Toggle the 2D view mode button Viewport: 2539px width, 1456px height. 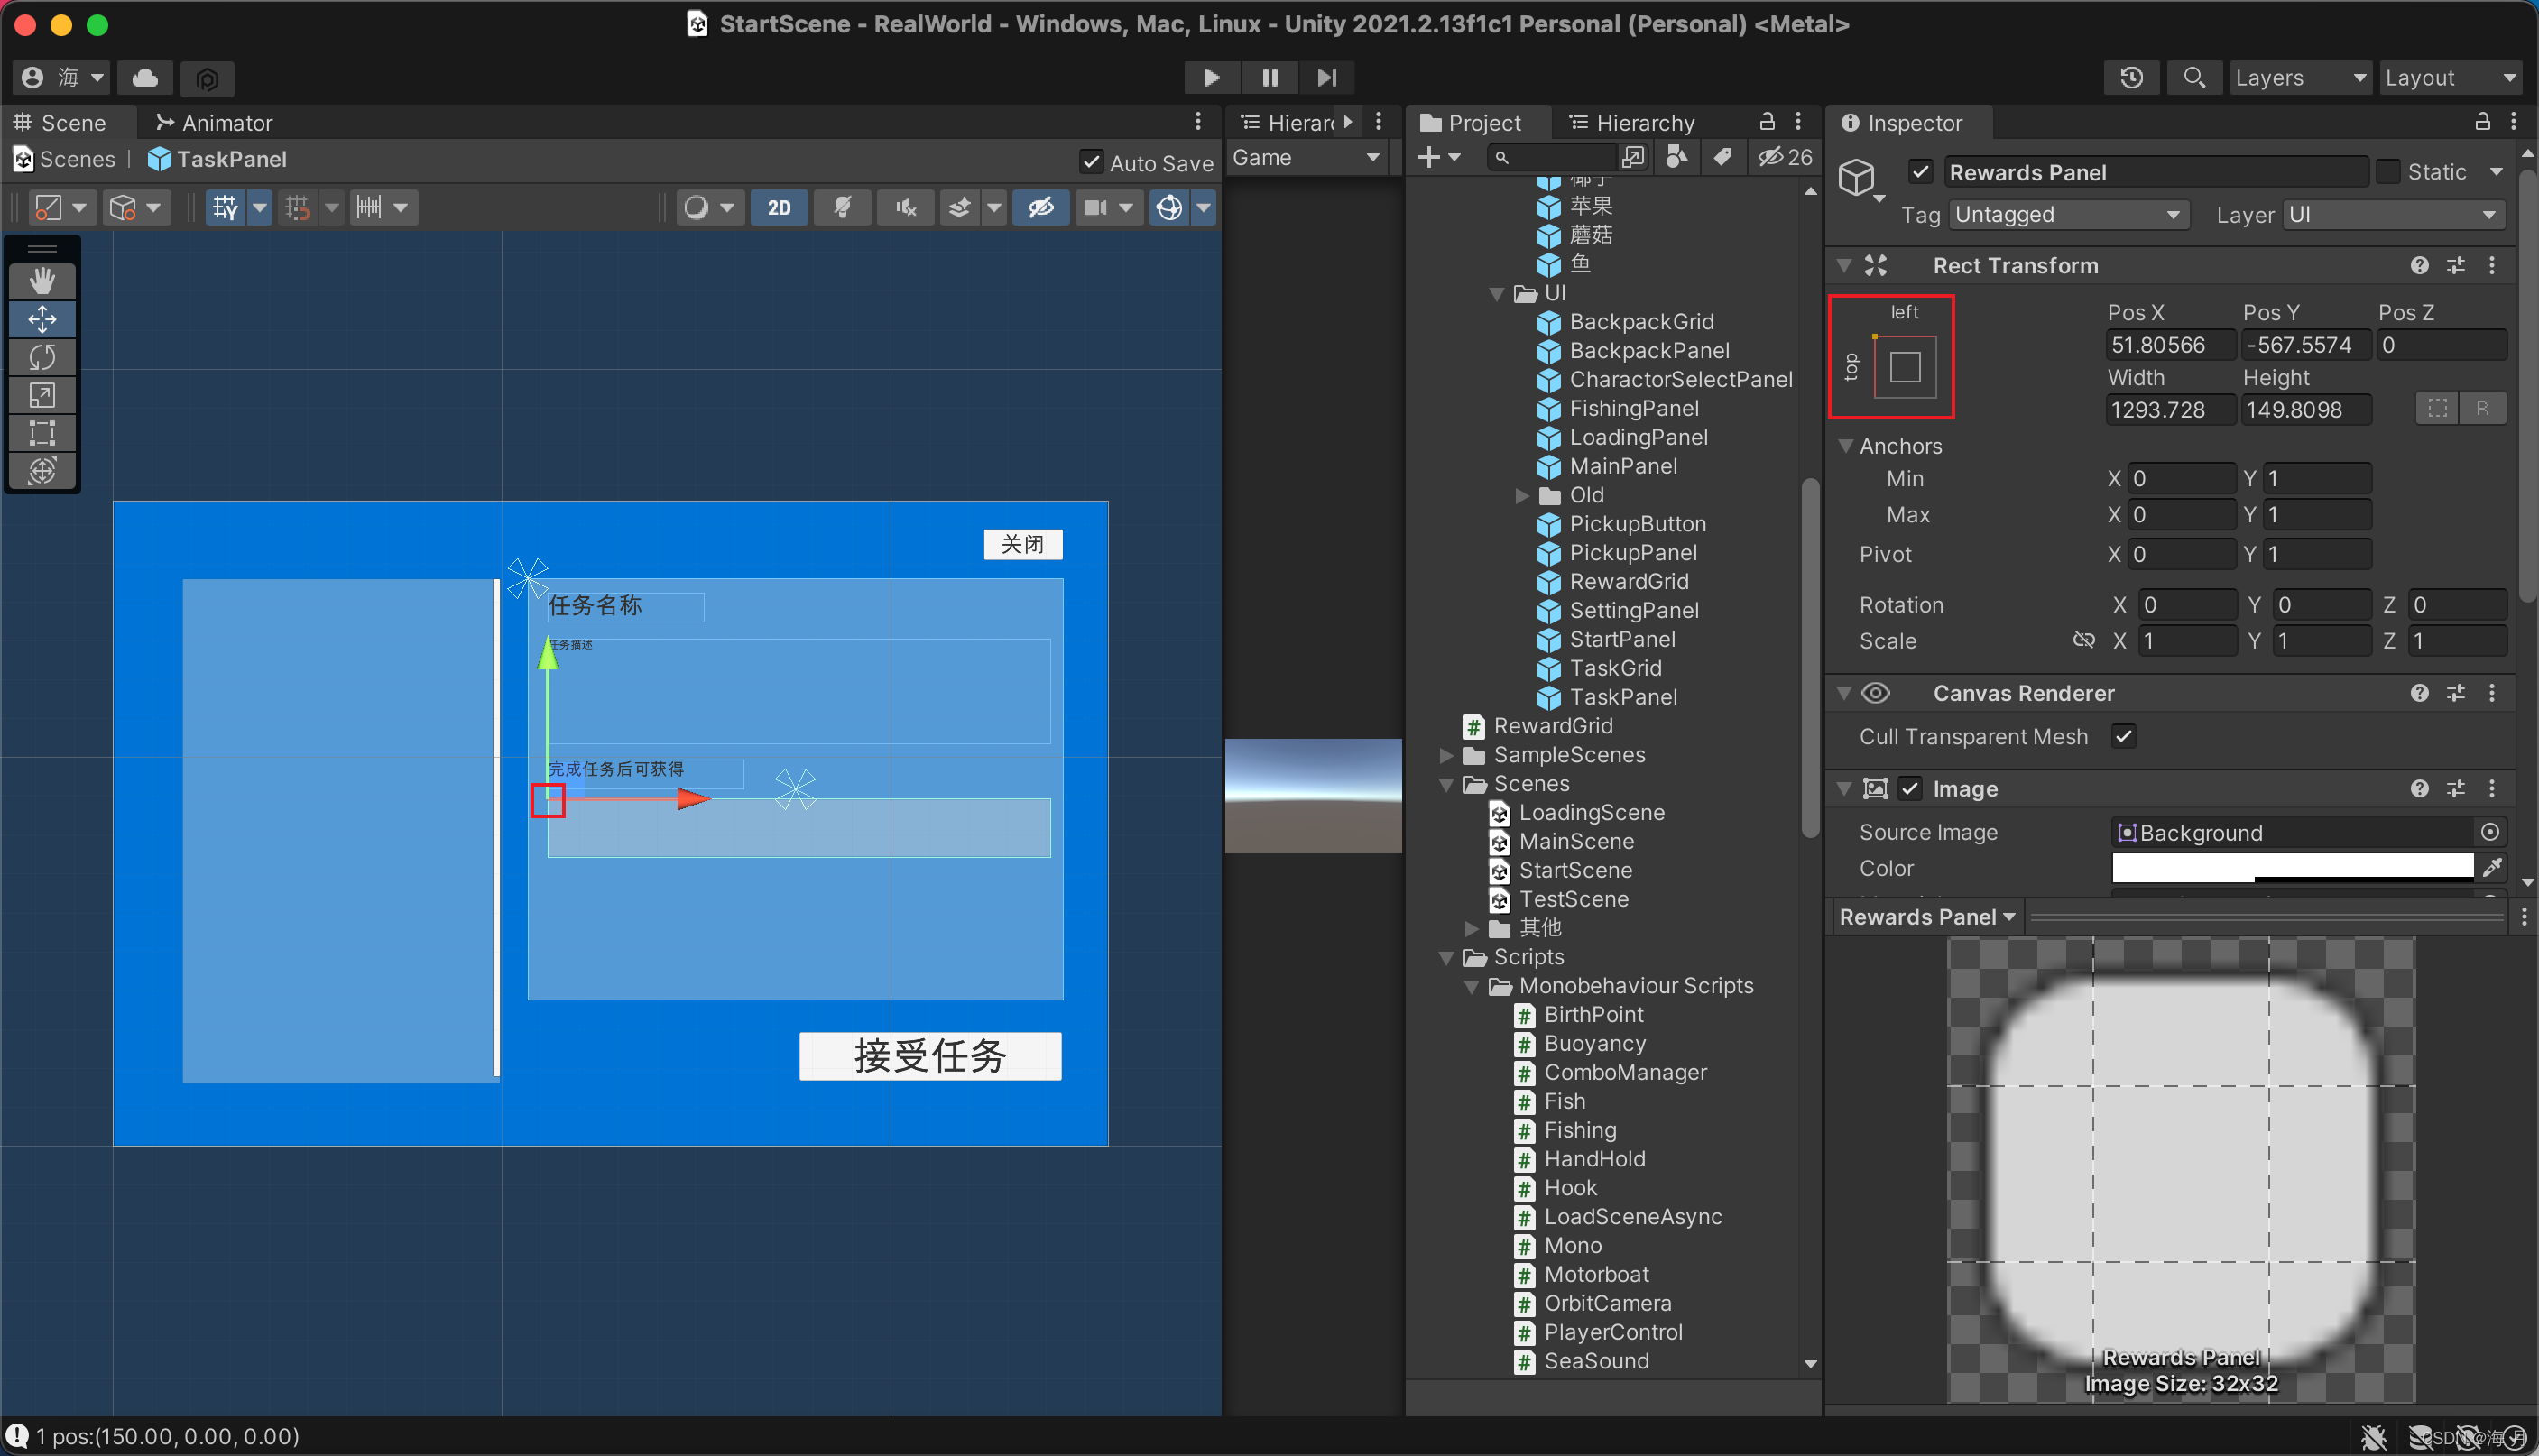point(779,208)
